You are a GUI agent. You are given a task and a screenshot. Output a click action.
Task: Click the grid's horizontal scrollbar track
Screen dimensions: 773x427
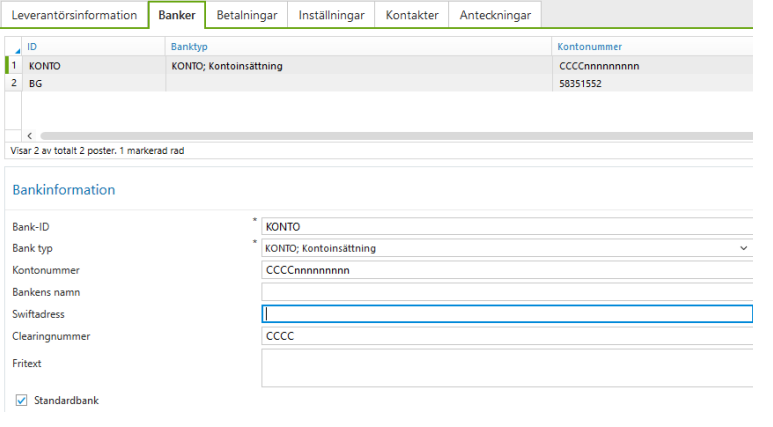pyautogui.click(x=396, y=136)
